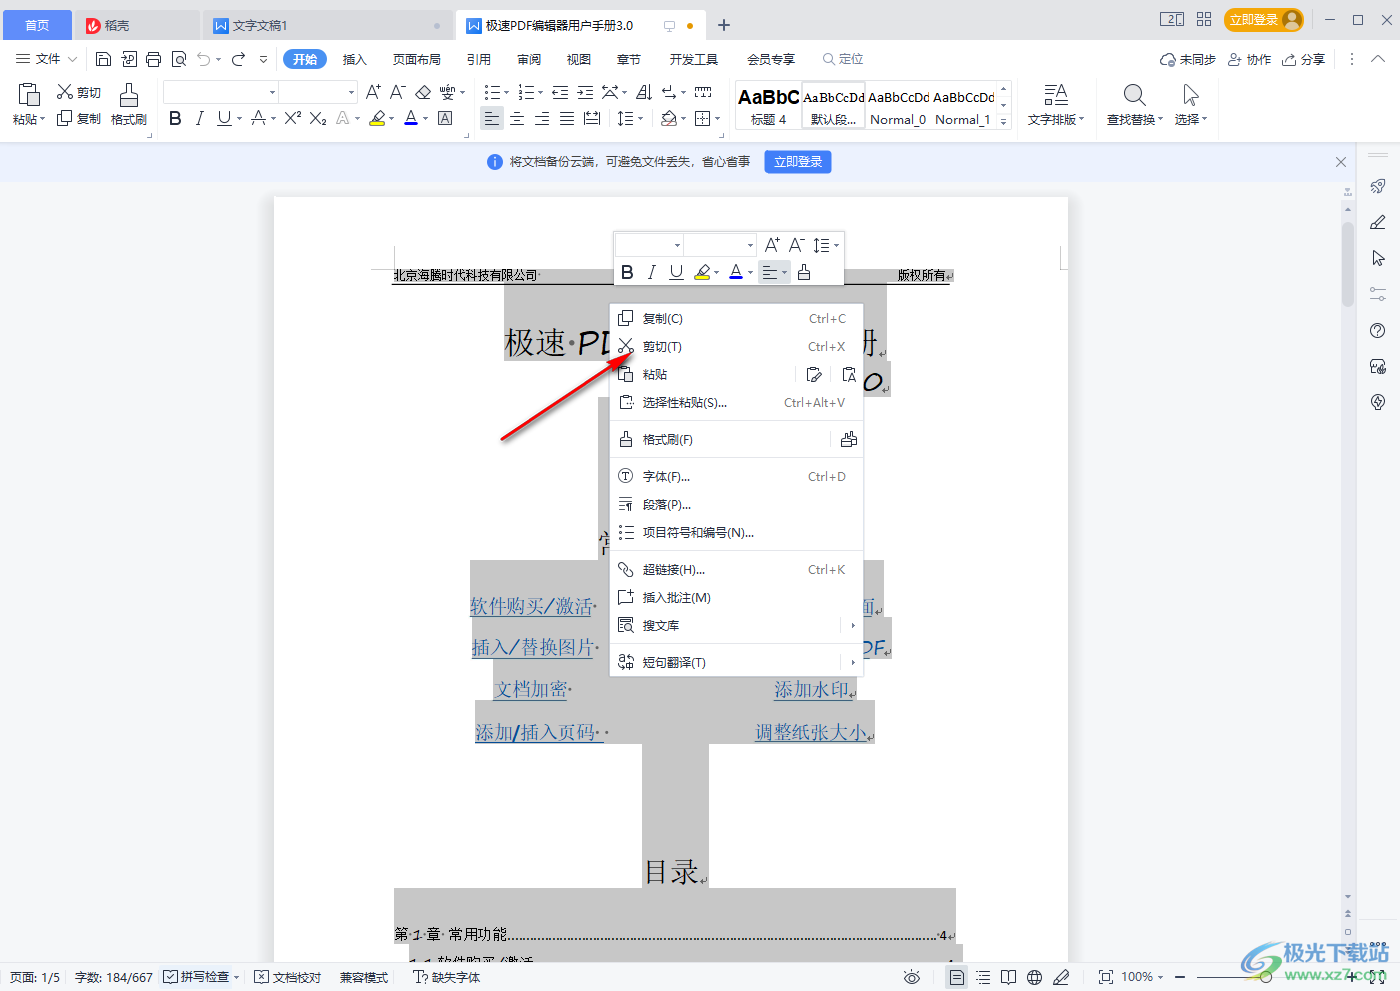The width and height of the screenshot is (1400, 991).
Task: Expand bullet list dropdown in ribbon
Action: point(507,93)
